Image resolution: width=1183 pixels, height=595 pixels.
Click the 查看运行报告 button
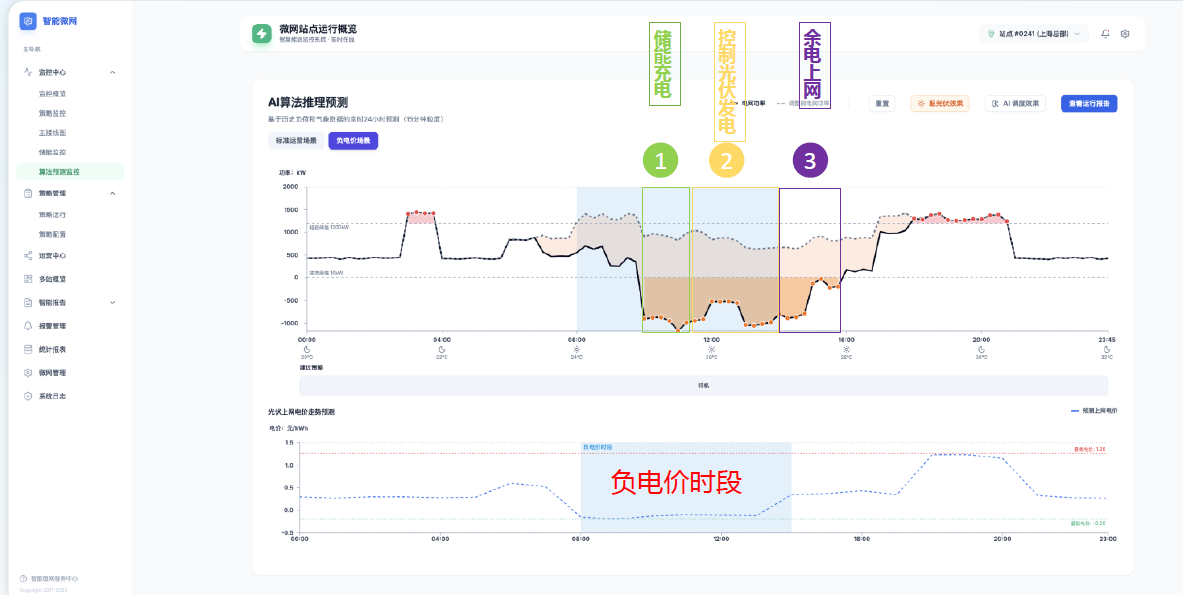[x=1089, y=103]
